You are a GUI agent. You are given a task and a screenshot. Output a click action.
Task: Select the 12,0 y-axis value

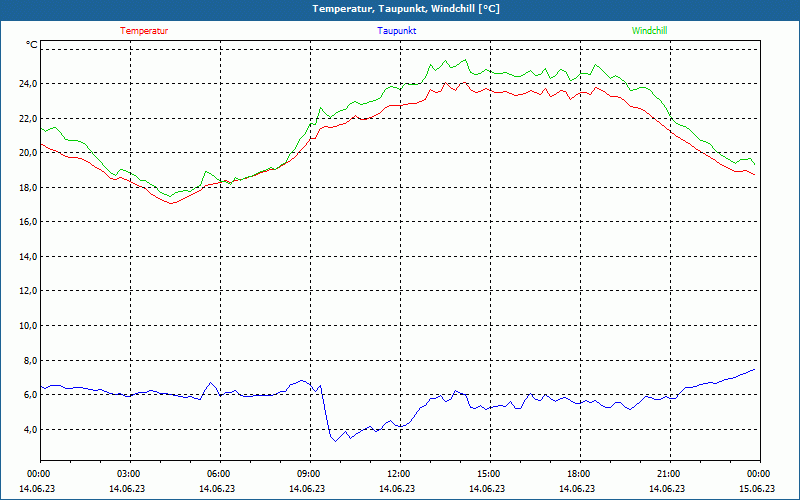pos(29,291)
